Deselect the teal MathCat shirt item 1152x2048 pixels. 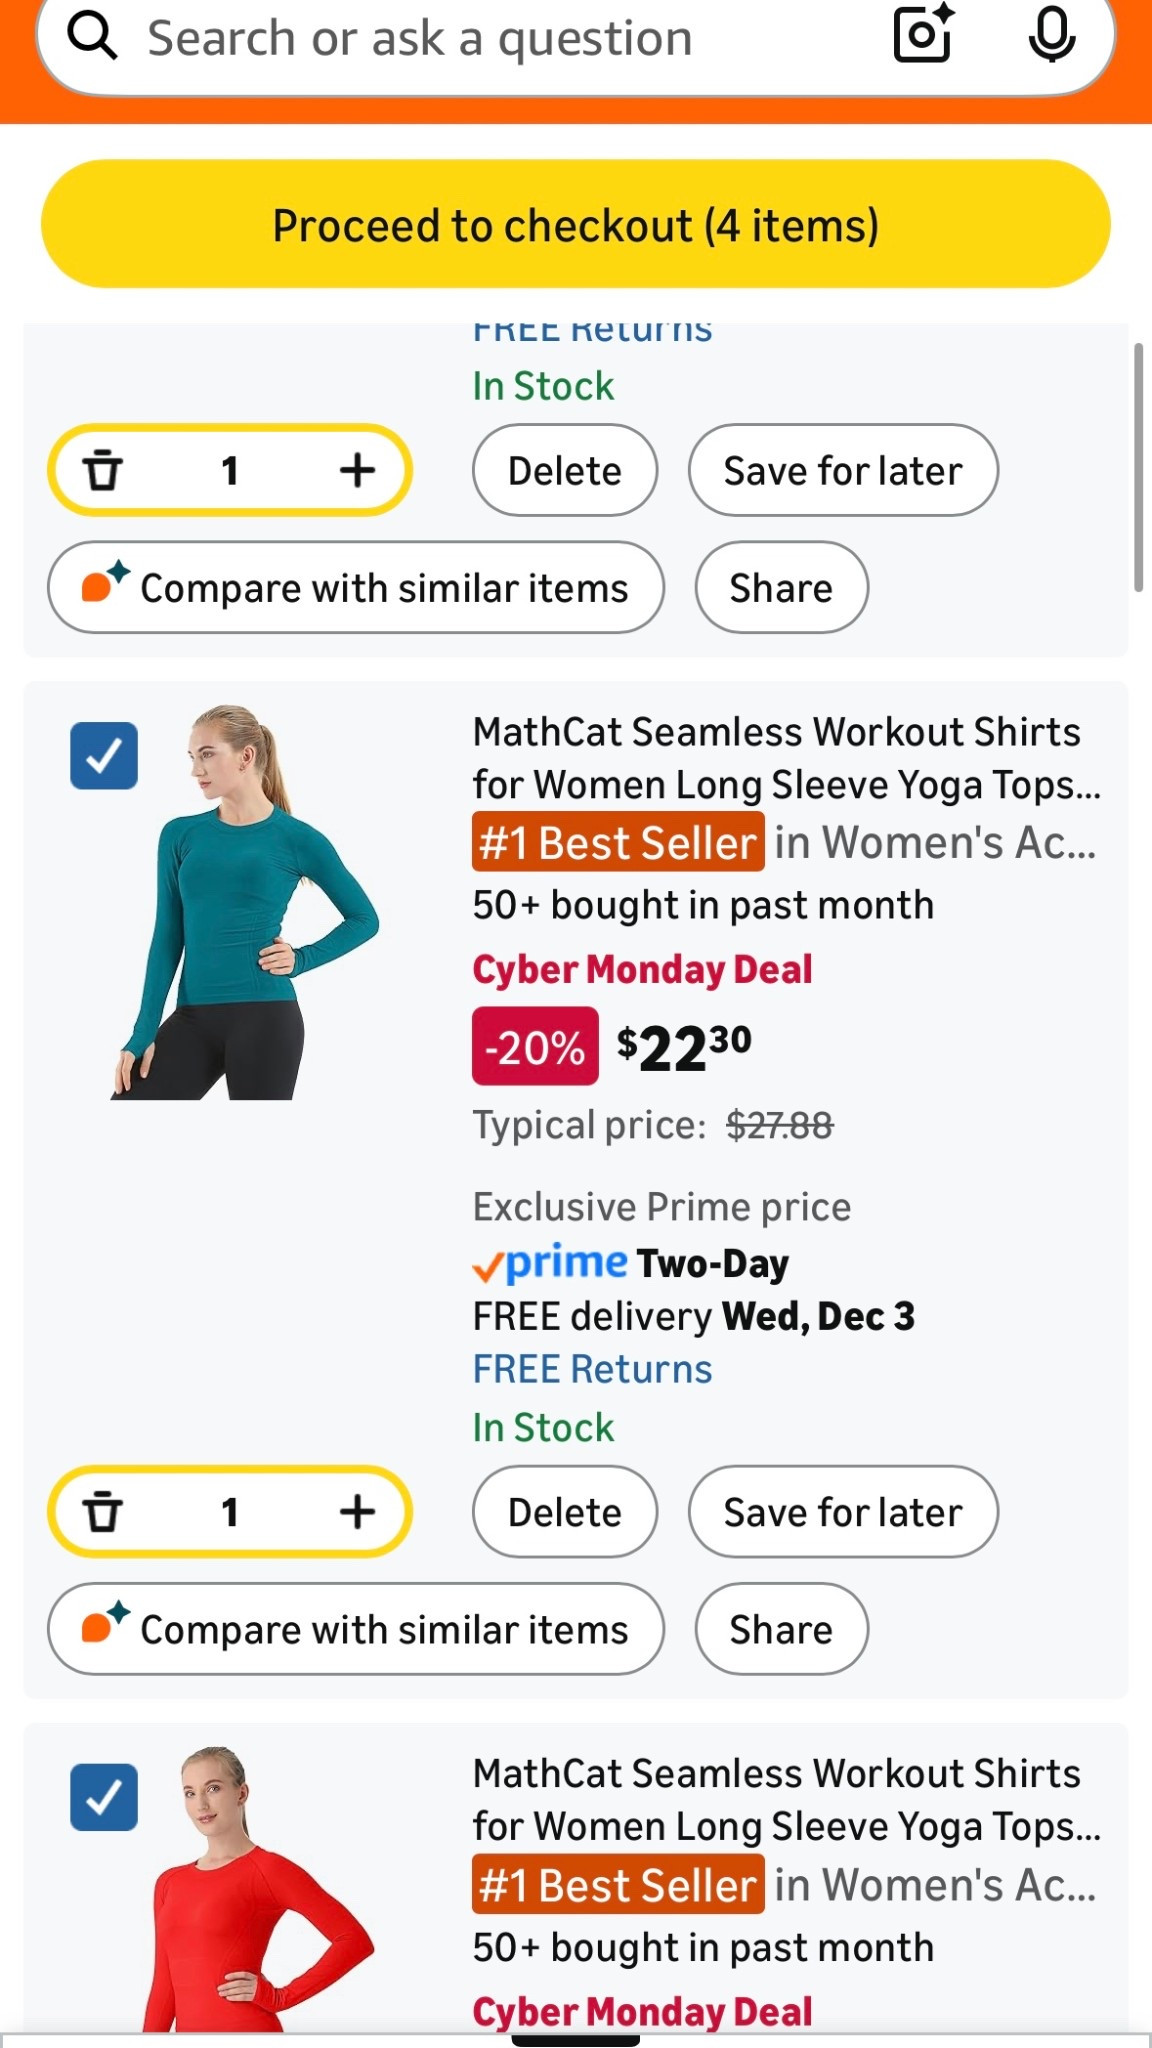tap(104, 755)
